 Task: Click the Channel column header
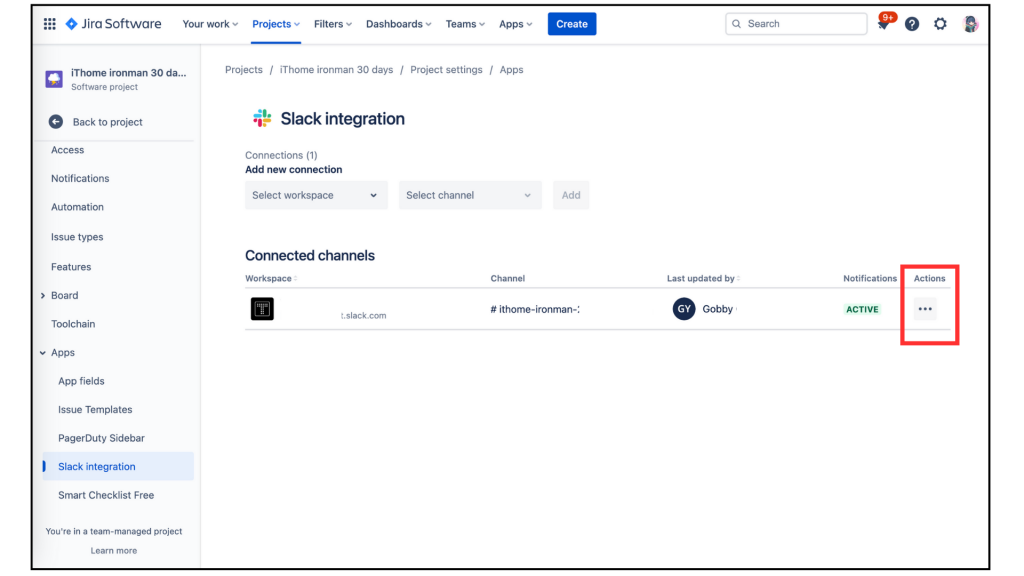pos(507,278)
